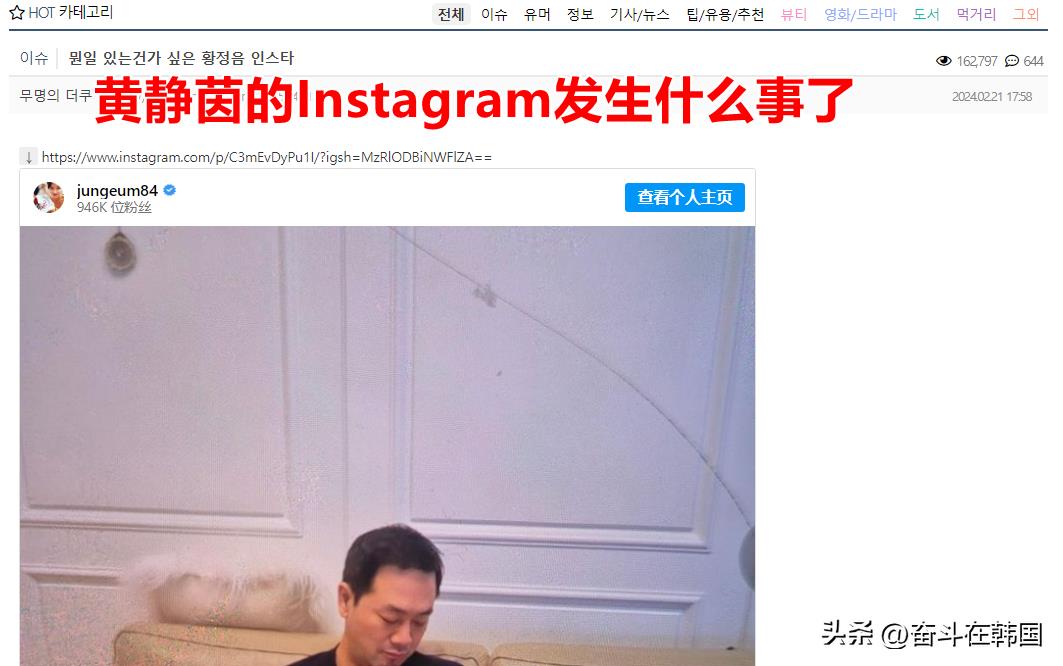The width and height of the screenshot is (1063, 666).
Task: Click the jungeum84 profile avatar
Action: tap(49, 197)
